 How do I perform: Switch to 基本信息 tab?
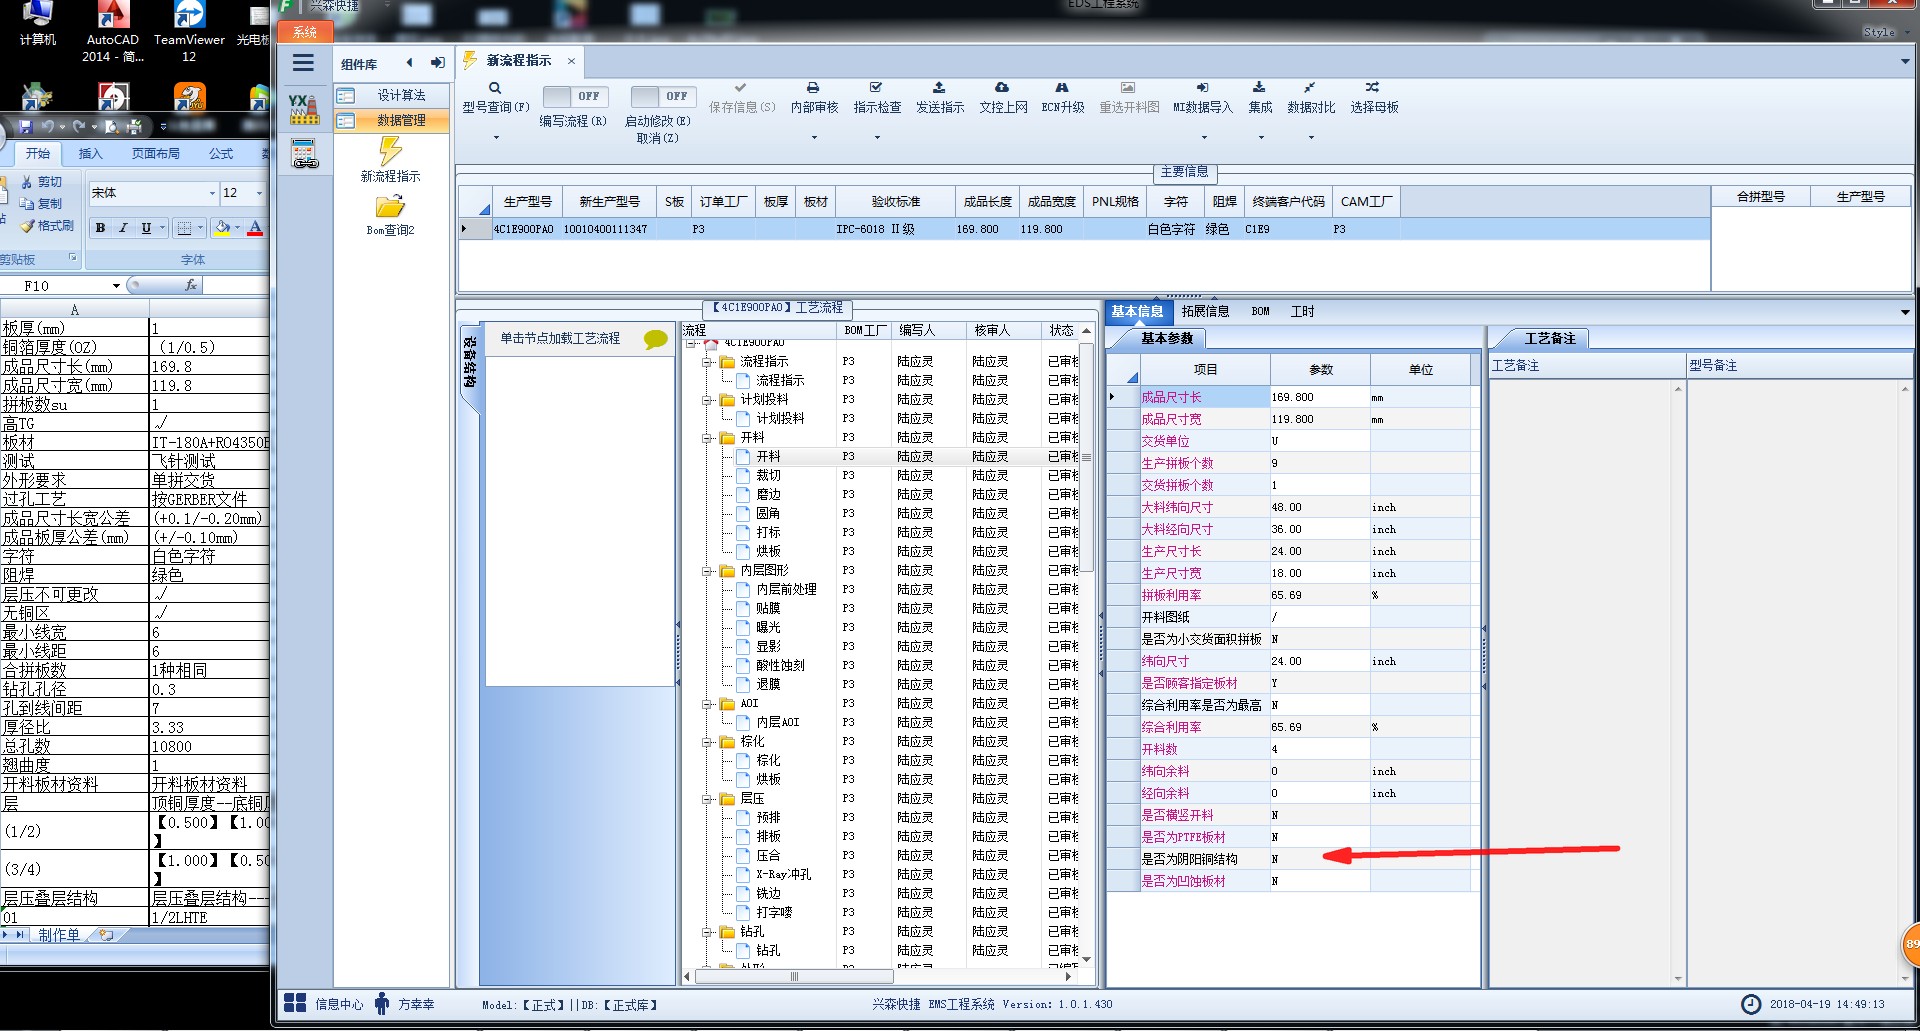click(1137, 312)
